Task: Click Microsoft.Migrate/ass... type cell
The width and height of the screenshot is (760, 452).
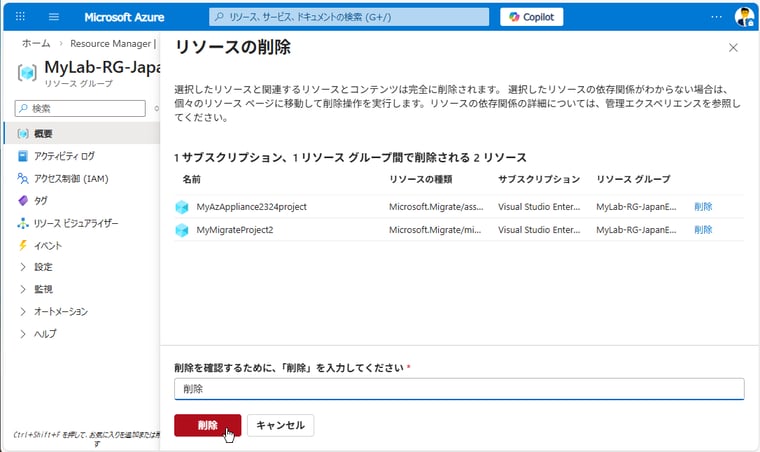Action: [x=436, y=207]
